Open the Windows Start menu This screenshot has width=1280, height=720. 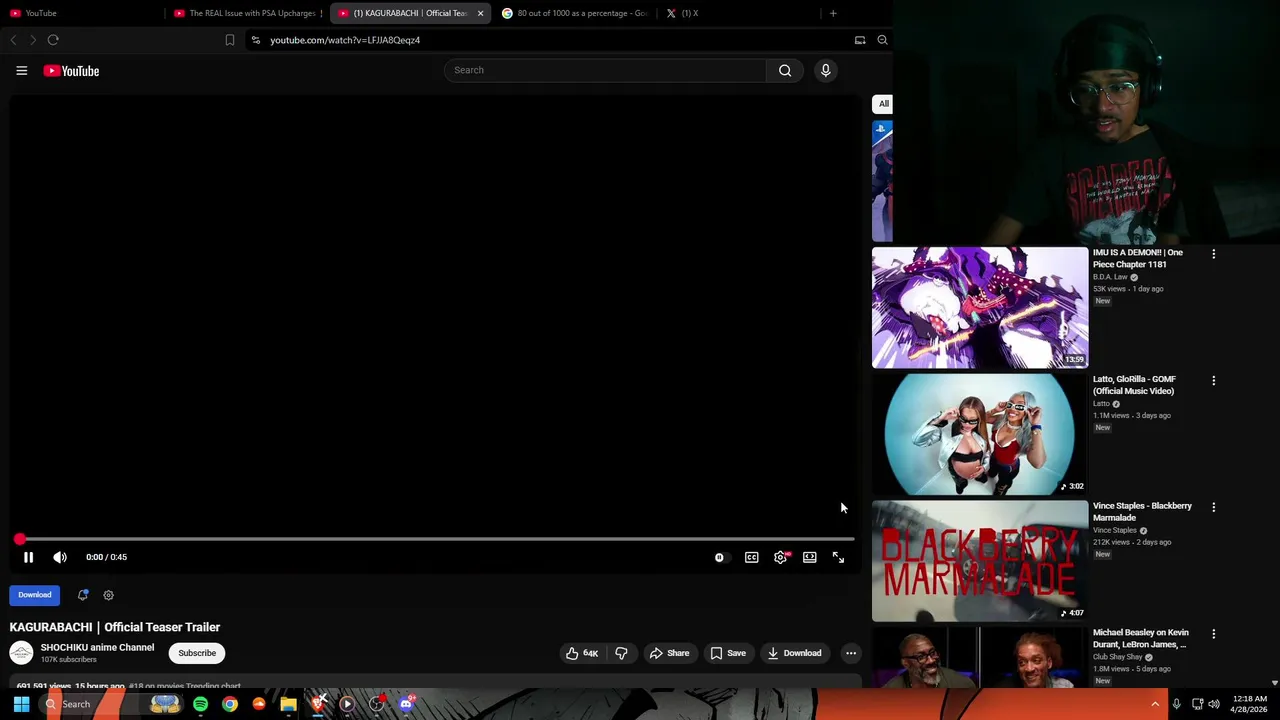[x=21, y=704]
